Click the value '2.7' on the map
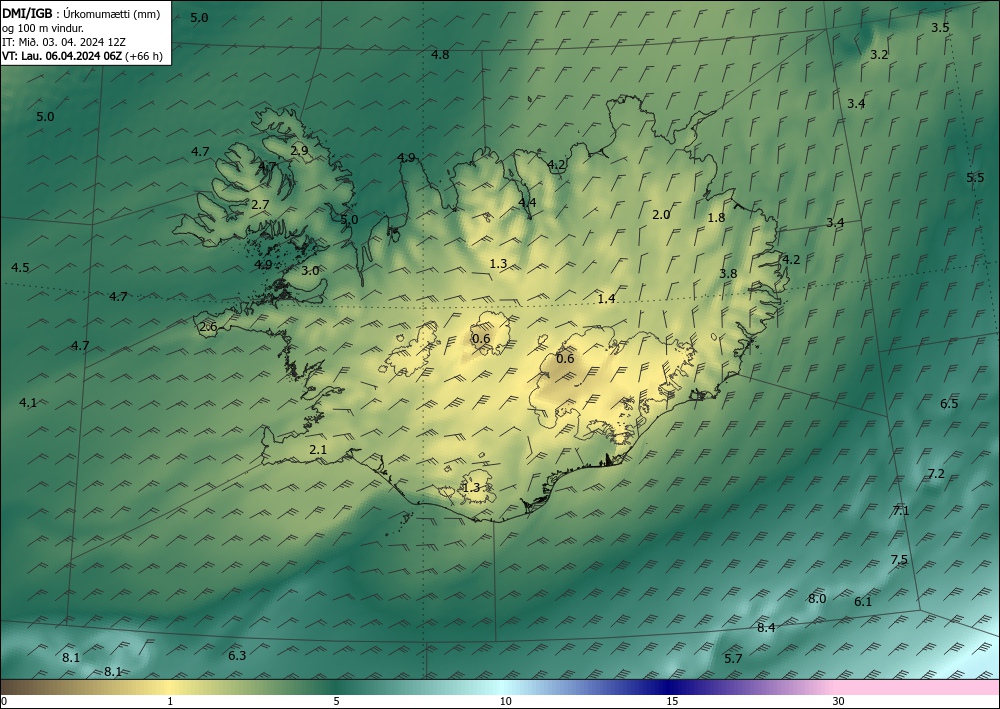 coord(260,205)
